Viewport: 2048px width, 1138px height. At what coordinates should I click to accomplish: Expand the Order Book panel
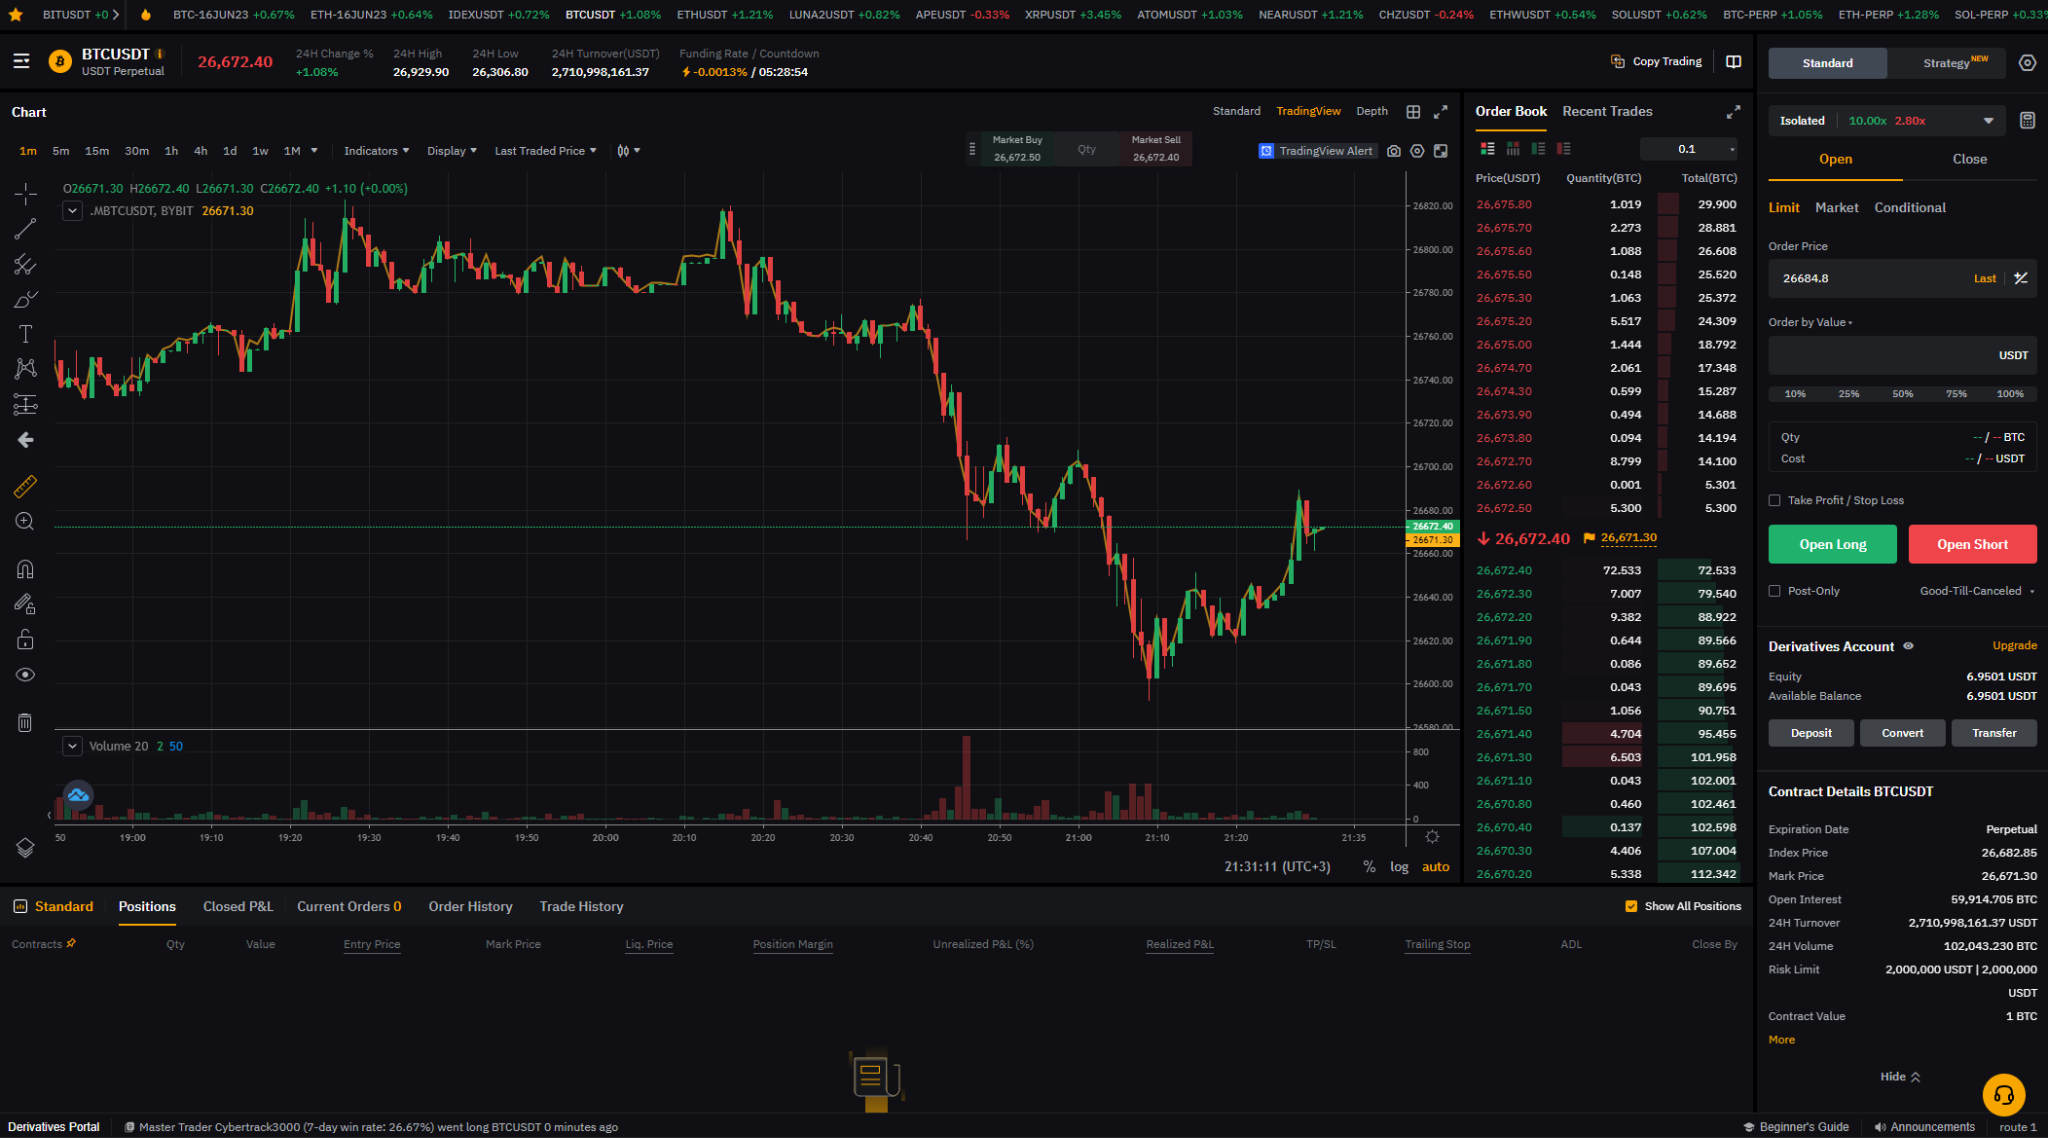point(1733,112)
